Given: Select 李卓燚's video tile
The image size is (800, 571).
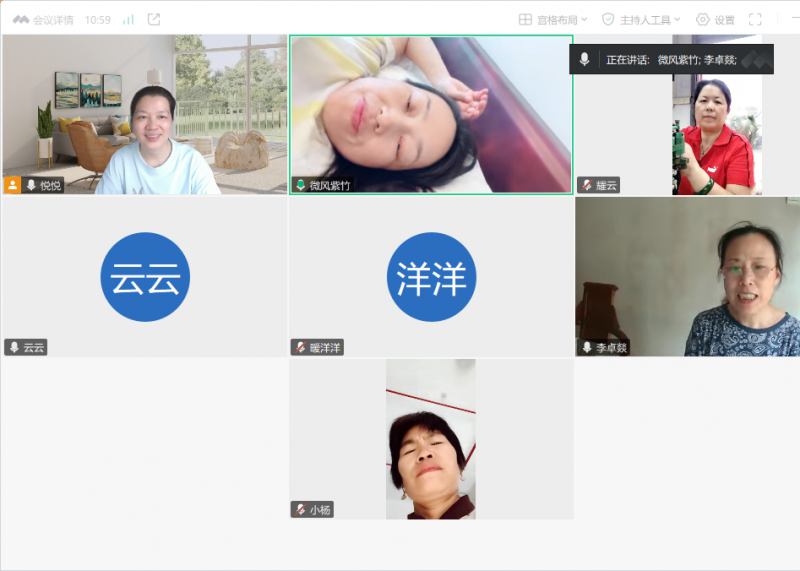Looking at the screenshot, I should click(x=687, y=275).
